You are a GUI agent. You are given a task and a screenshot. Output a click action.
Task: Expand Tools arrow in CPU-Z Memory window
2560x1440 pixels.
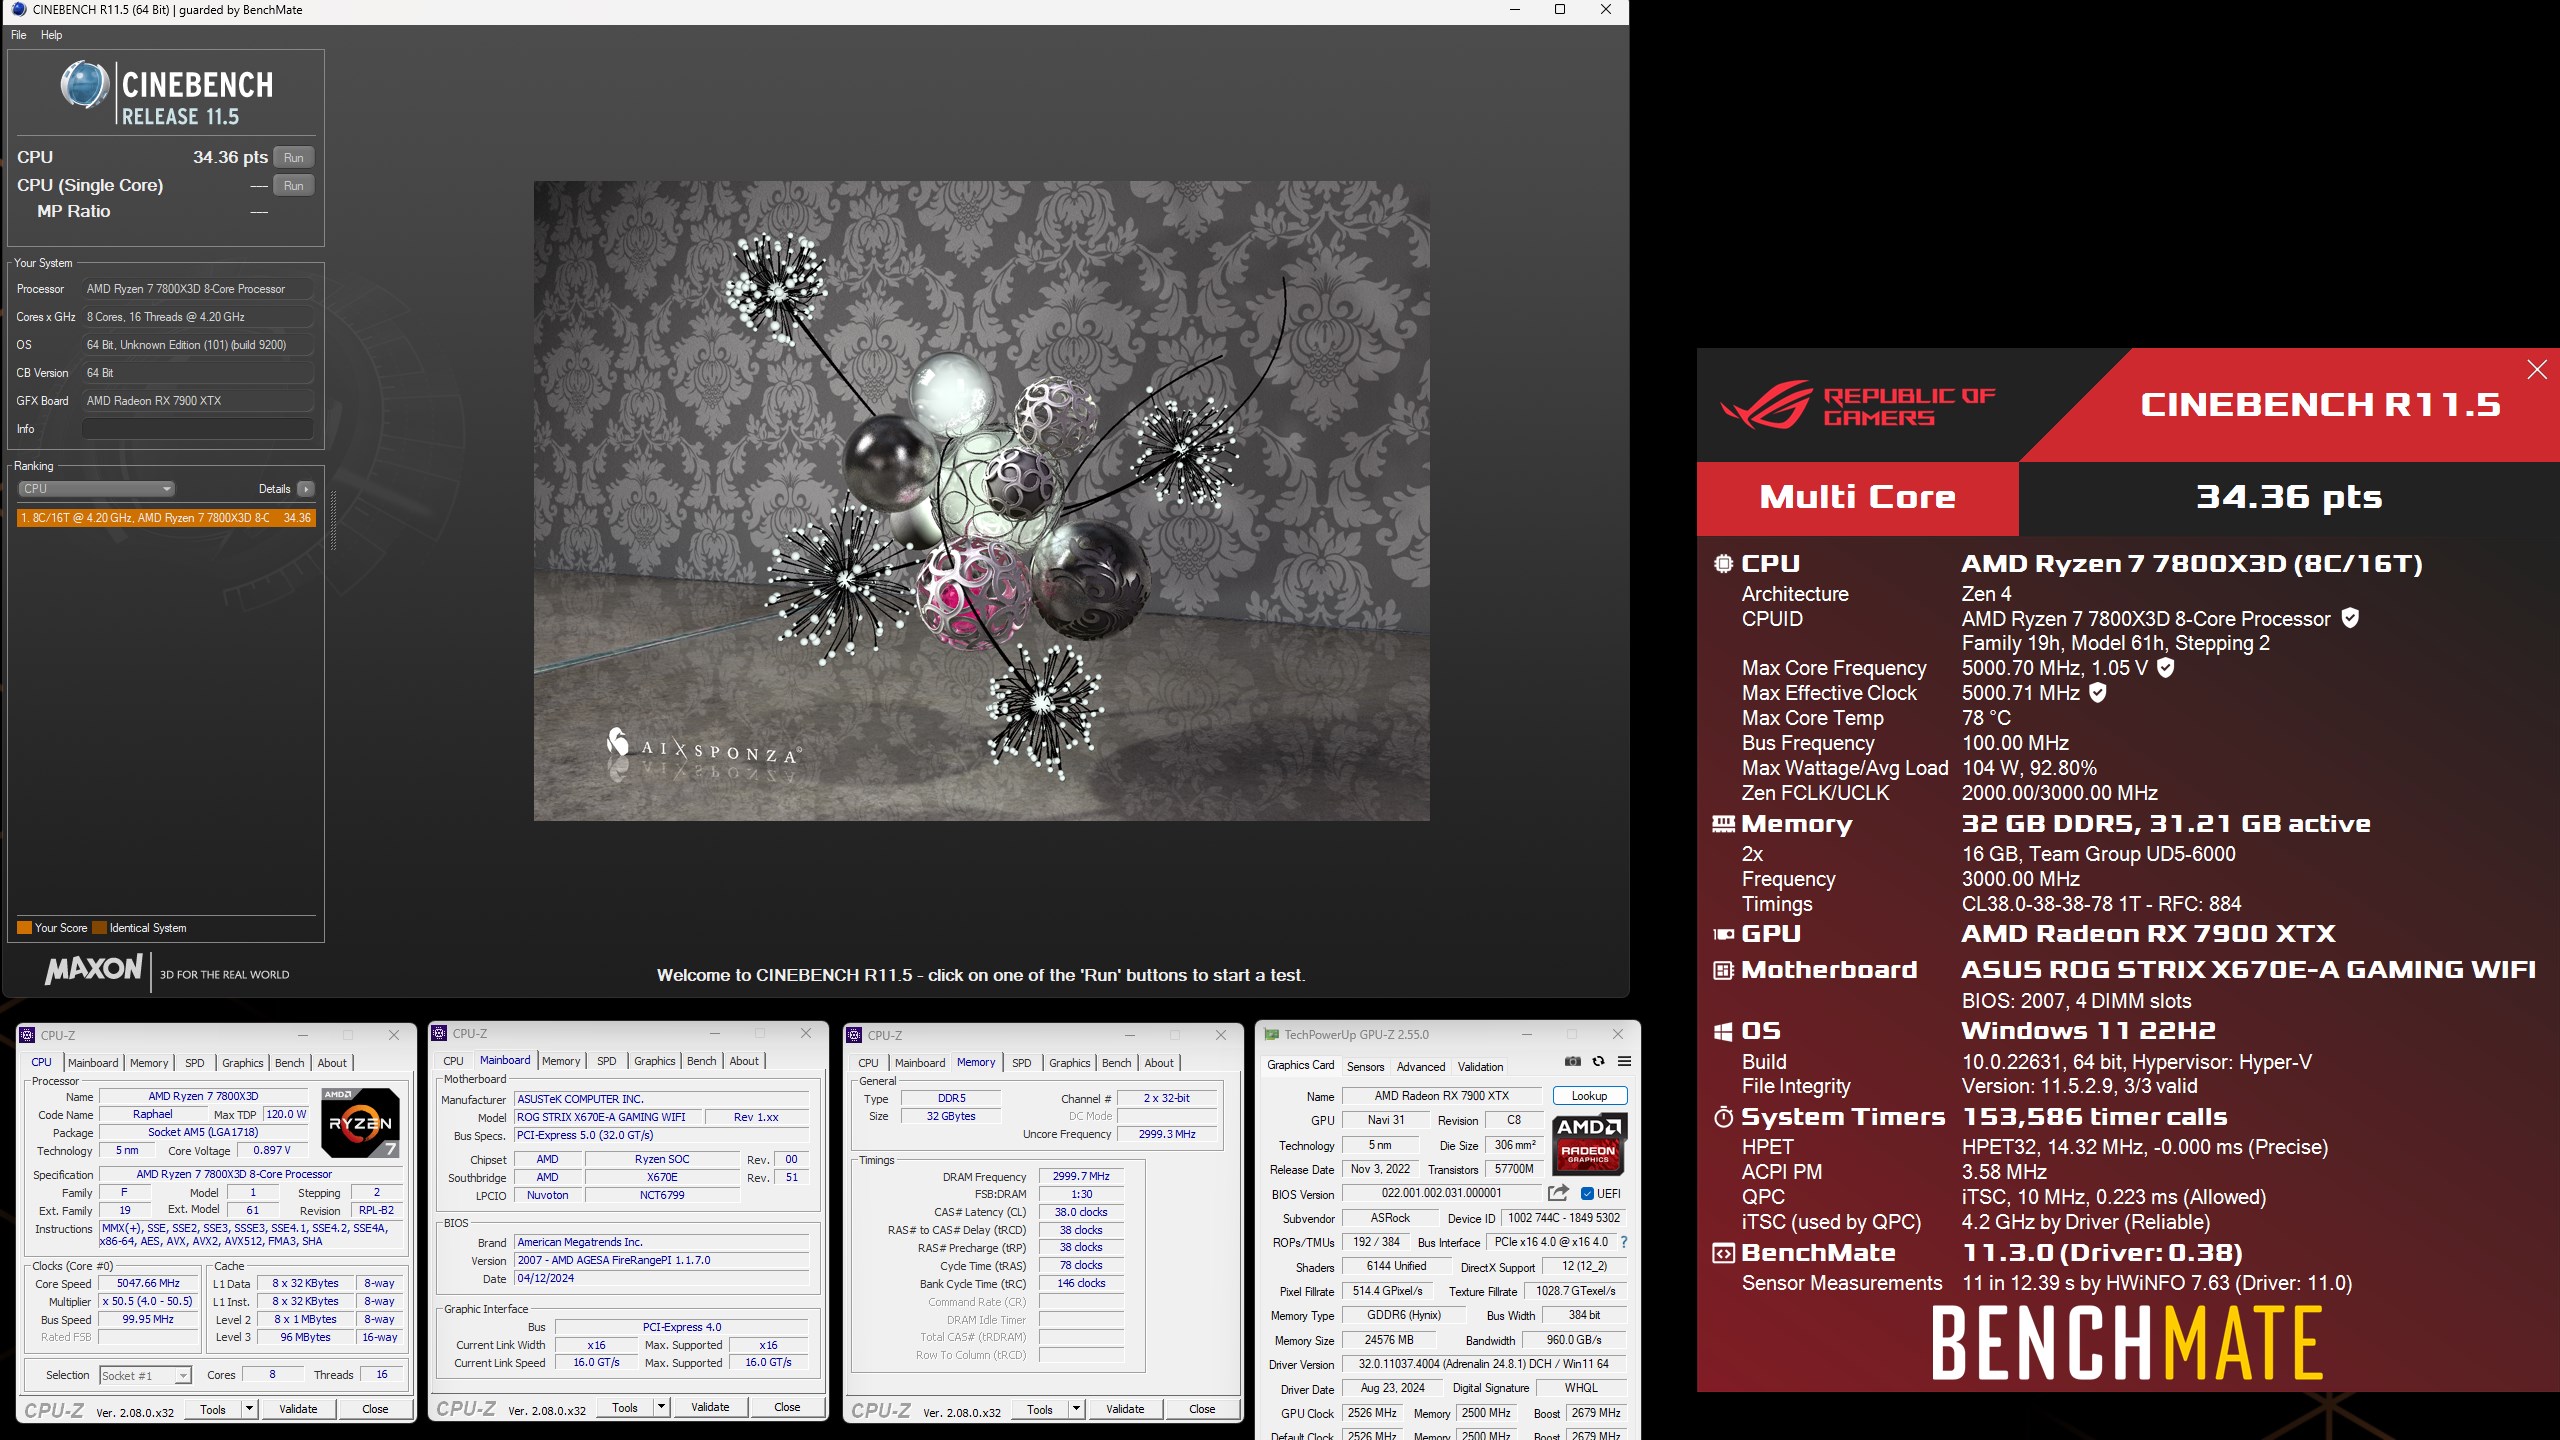coord(1076,1409)
